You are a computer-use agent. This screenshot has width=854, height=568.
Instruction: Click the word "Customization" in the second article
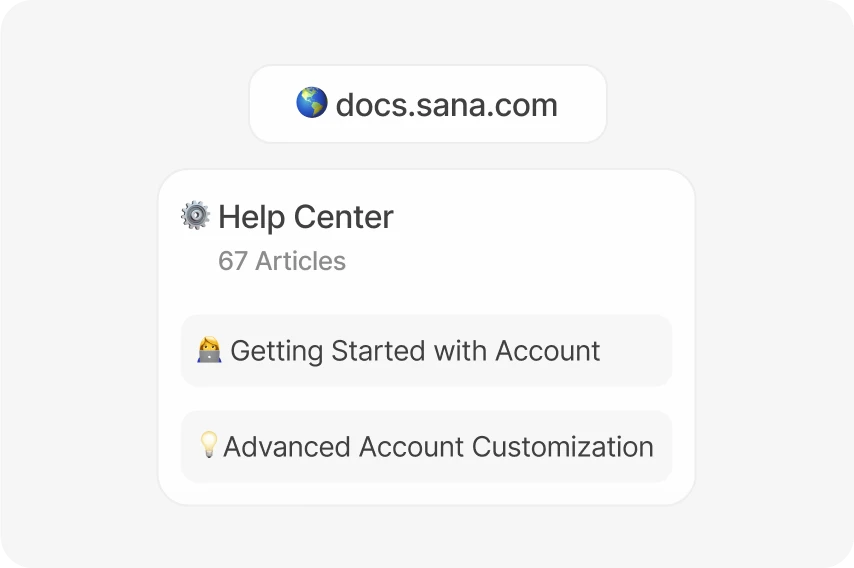coord(562,446)
